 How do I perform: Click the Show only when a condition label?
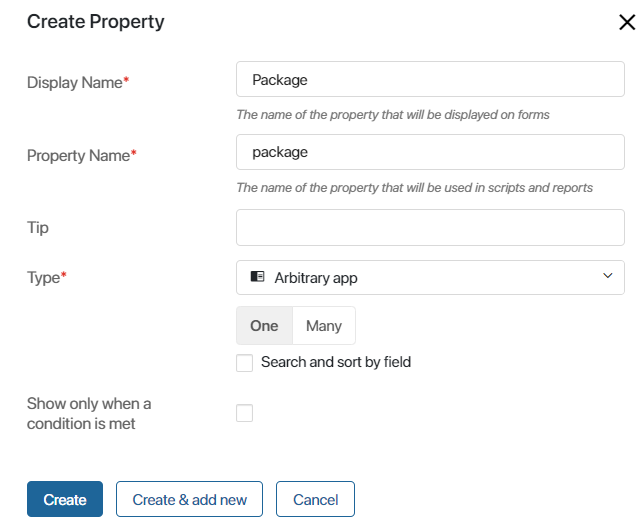(89, 413)
